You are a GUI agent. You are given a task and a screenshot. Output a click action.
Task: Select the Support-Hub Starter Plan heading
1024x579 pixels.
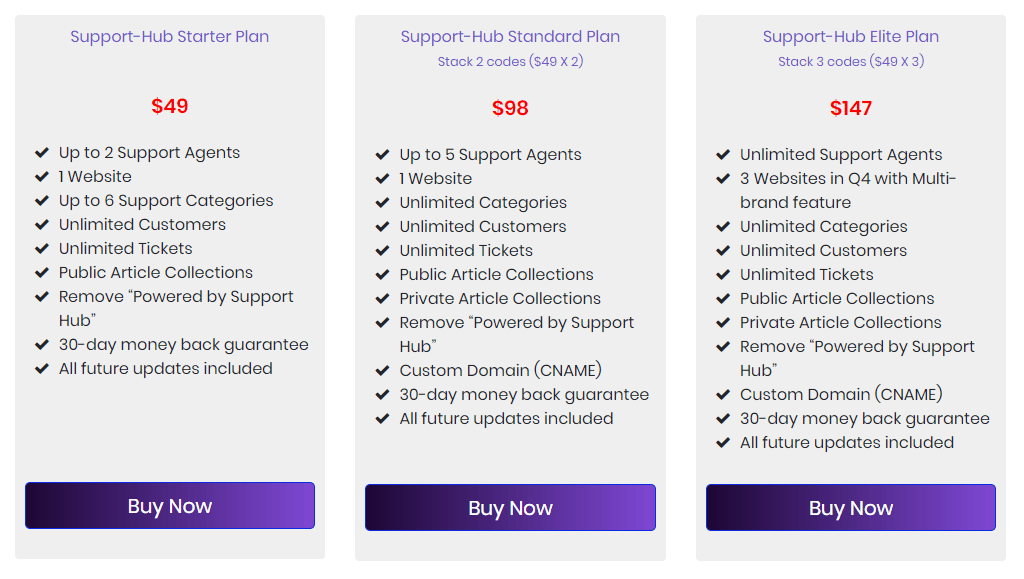[x=169, y=36]
